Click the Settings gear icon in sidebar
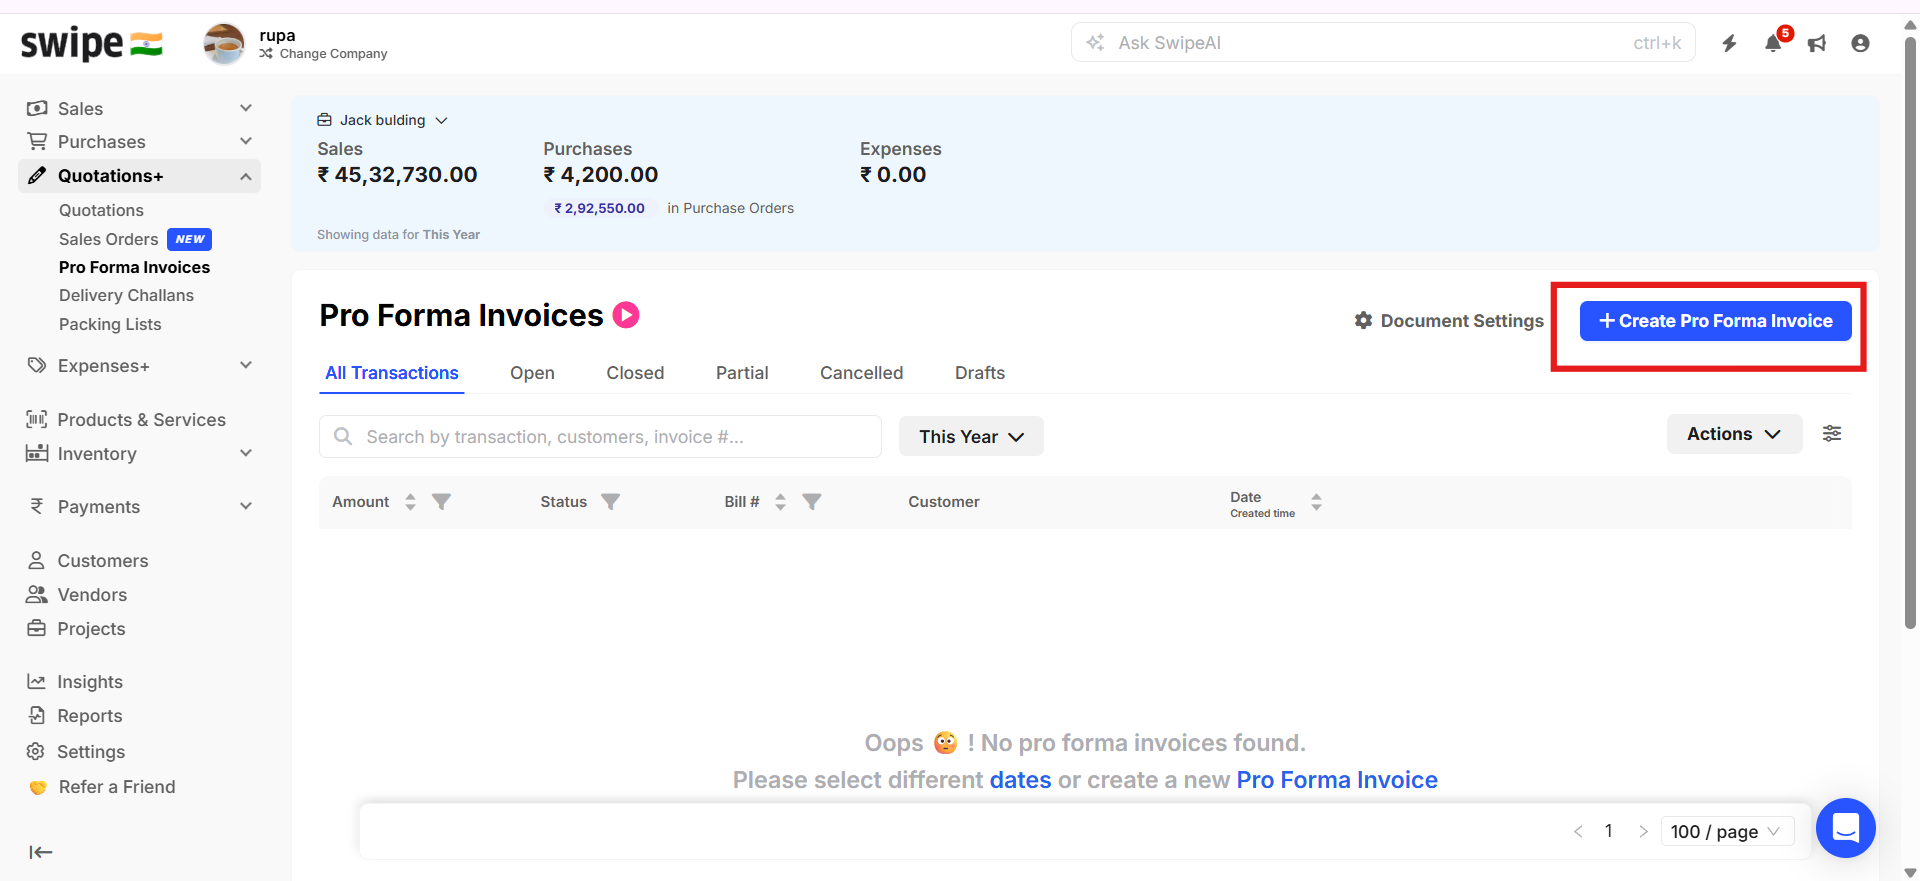The height and width of the screenshot is (881, 1920). [x=36, y=751]
